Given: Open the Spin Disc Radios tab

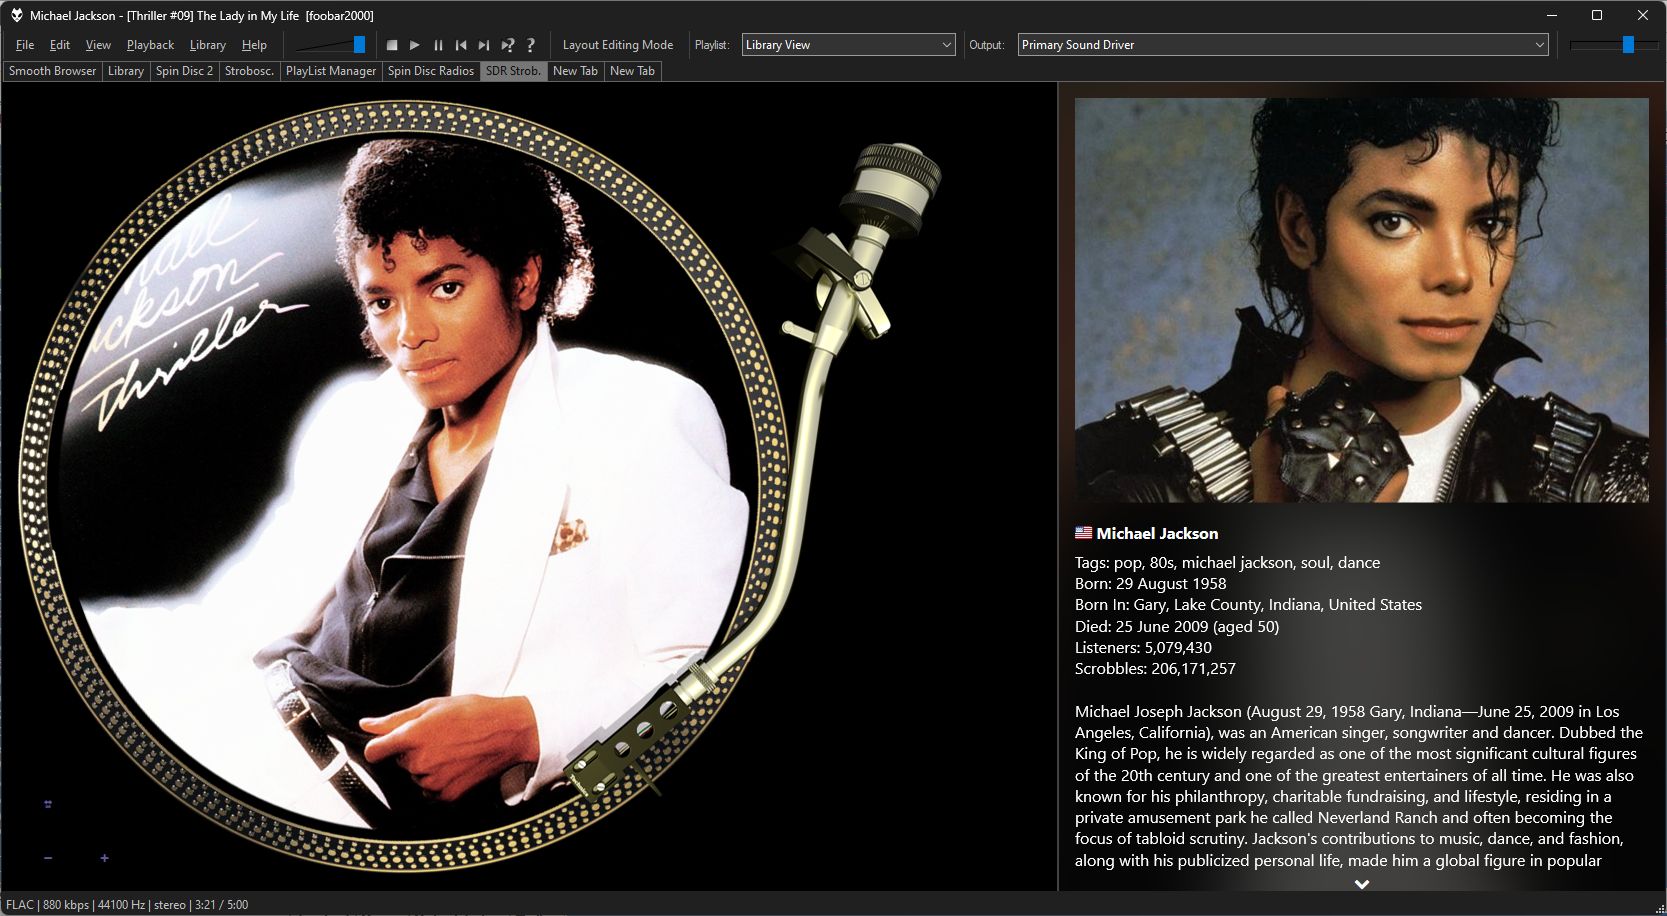Looking at the screenshot, I should (x=431, y=71).
